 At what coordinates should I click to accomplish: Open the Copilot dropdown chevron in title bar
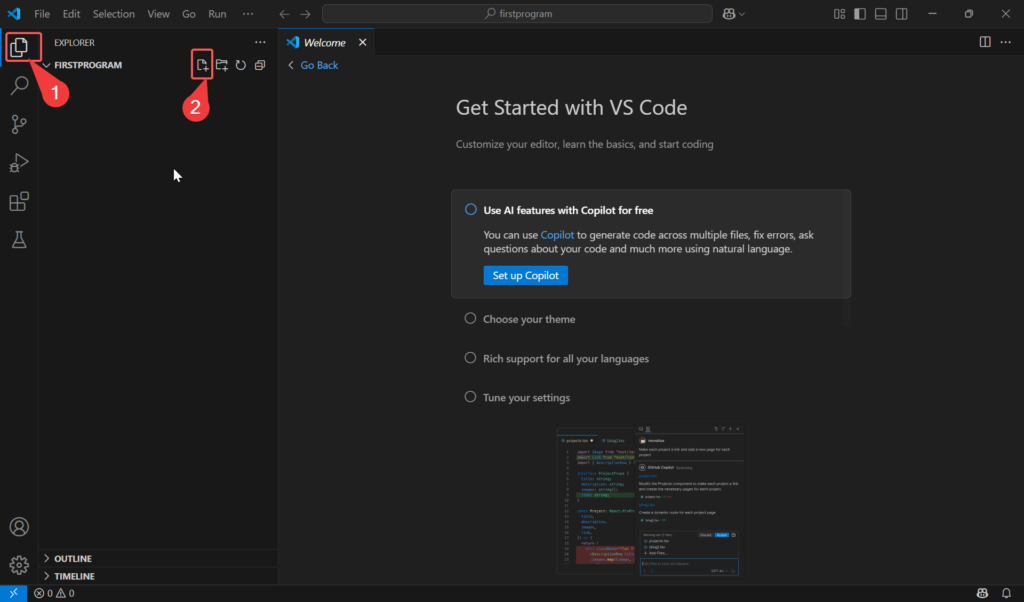742,14
